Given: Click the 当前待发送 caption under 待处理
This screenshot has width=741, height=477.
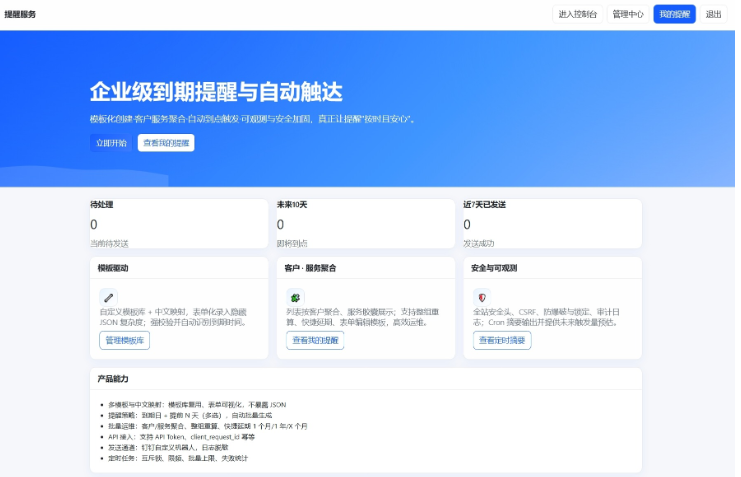Looking at the screenshot, I should tap(109, 243).
